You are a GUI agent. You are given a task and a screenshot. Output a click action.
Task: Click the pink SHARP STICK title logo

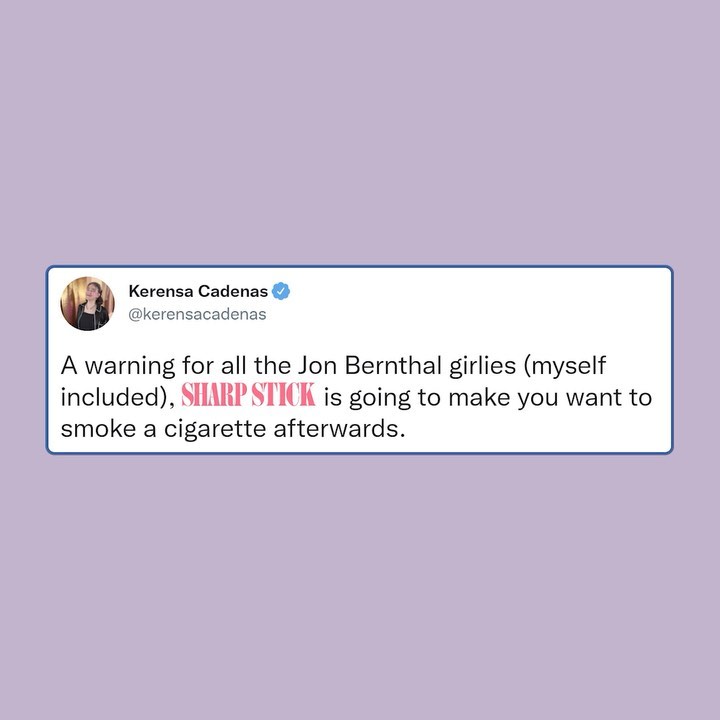248,395
